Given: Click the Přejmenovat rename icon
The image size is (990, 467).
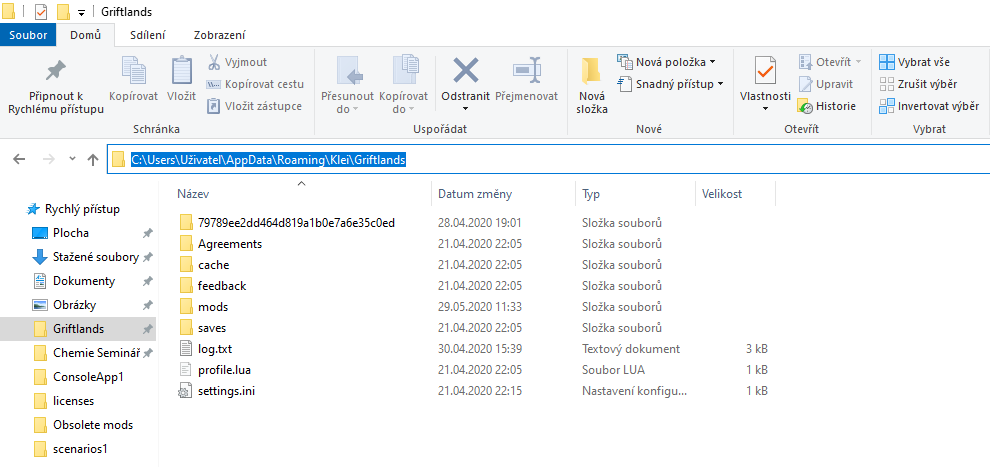Looking at the screenshot, I should [x=527, y=72].
